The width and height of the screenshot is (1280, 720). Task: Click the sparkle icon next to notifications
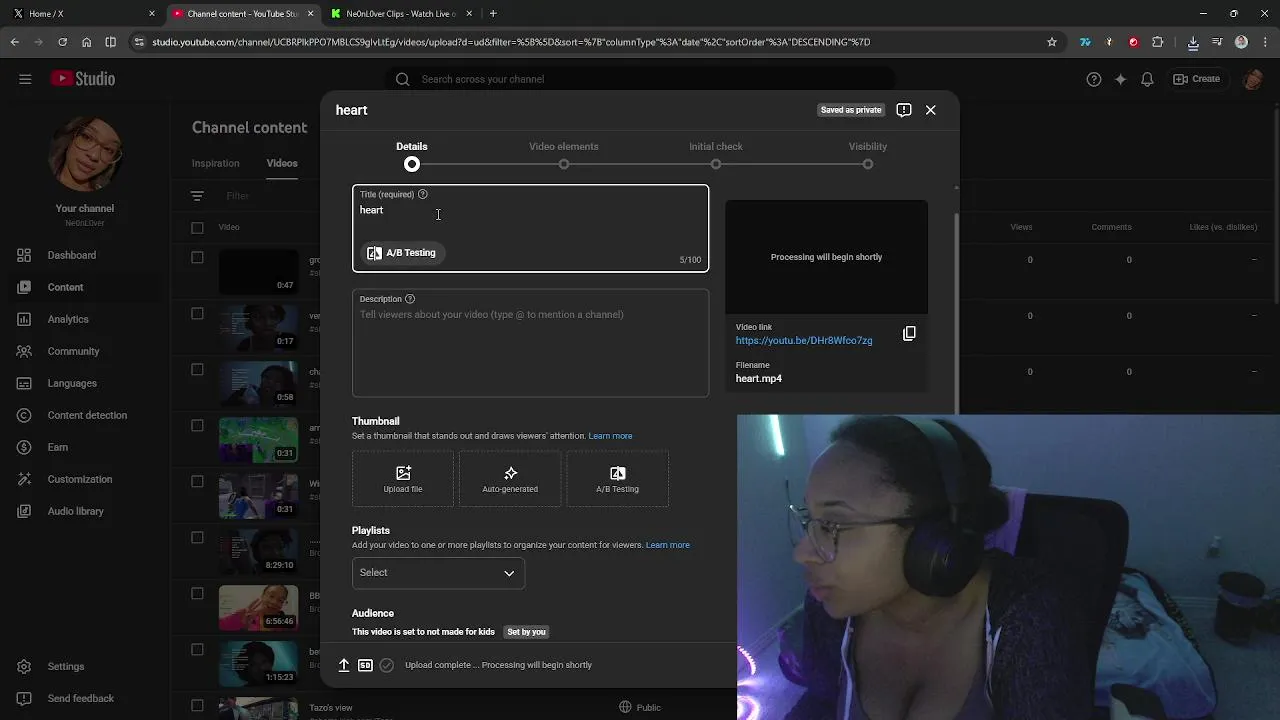(x=1121, y=79)
